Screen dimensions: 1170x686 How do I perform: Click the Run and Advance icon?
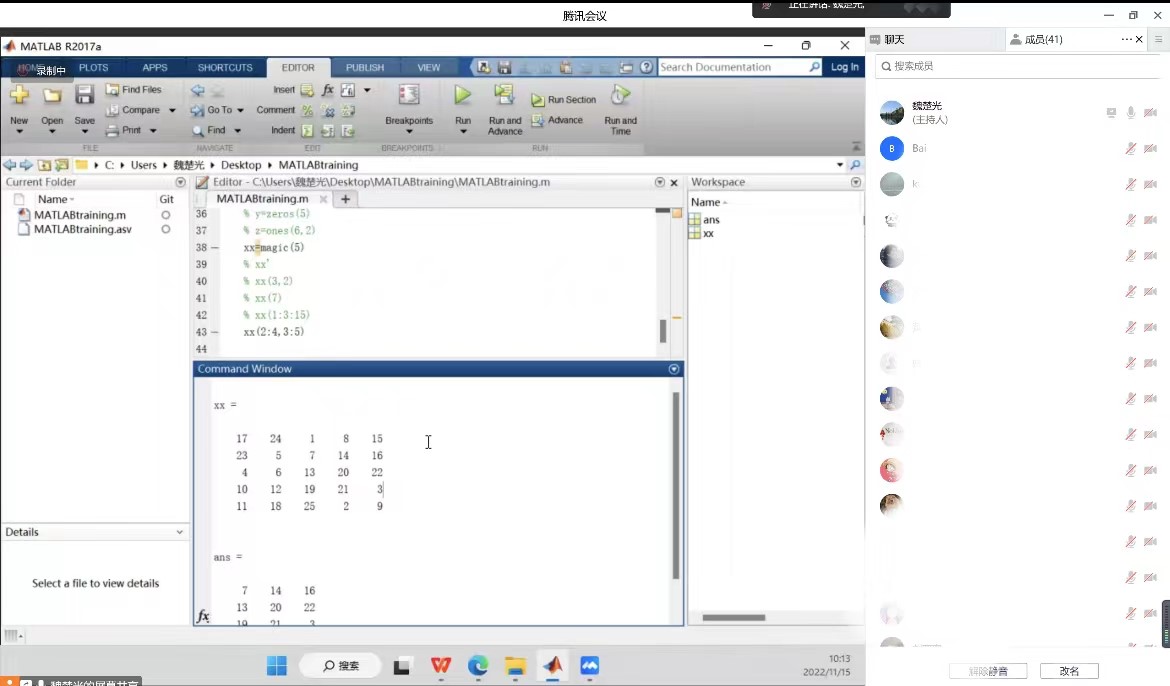click(x=504, y=96)
